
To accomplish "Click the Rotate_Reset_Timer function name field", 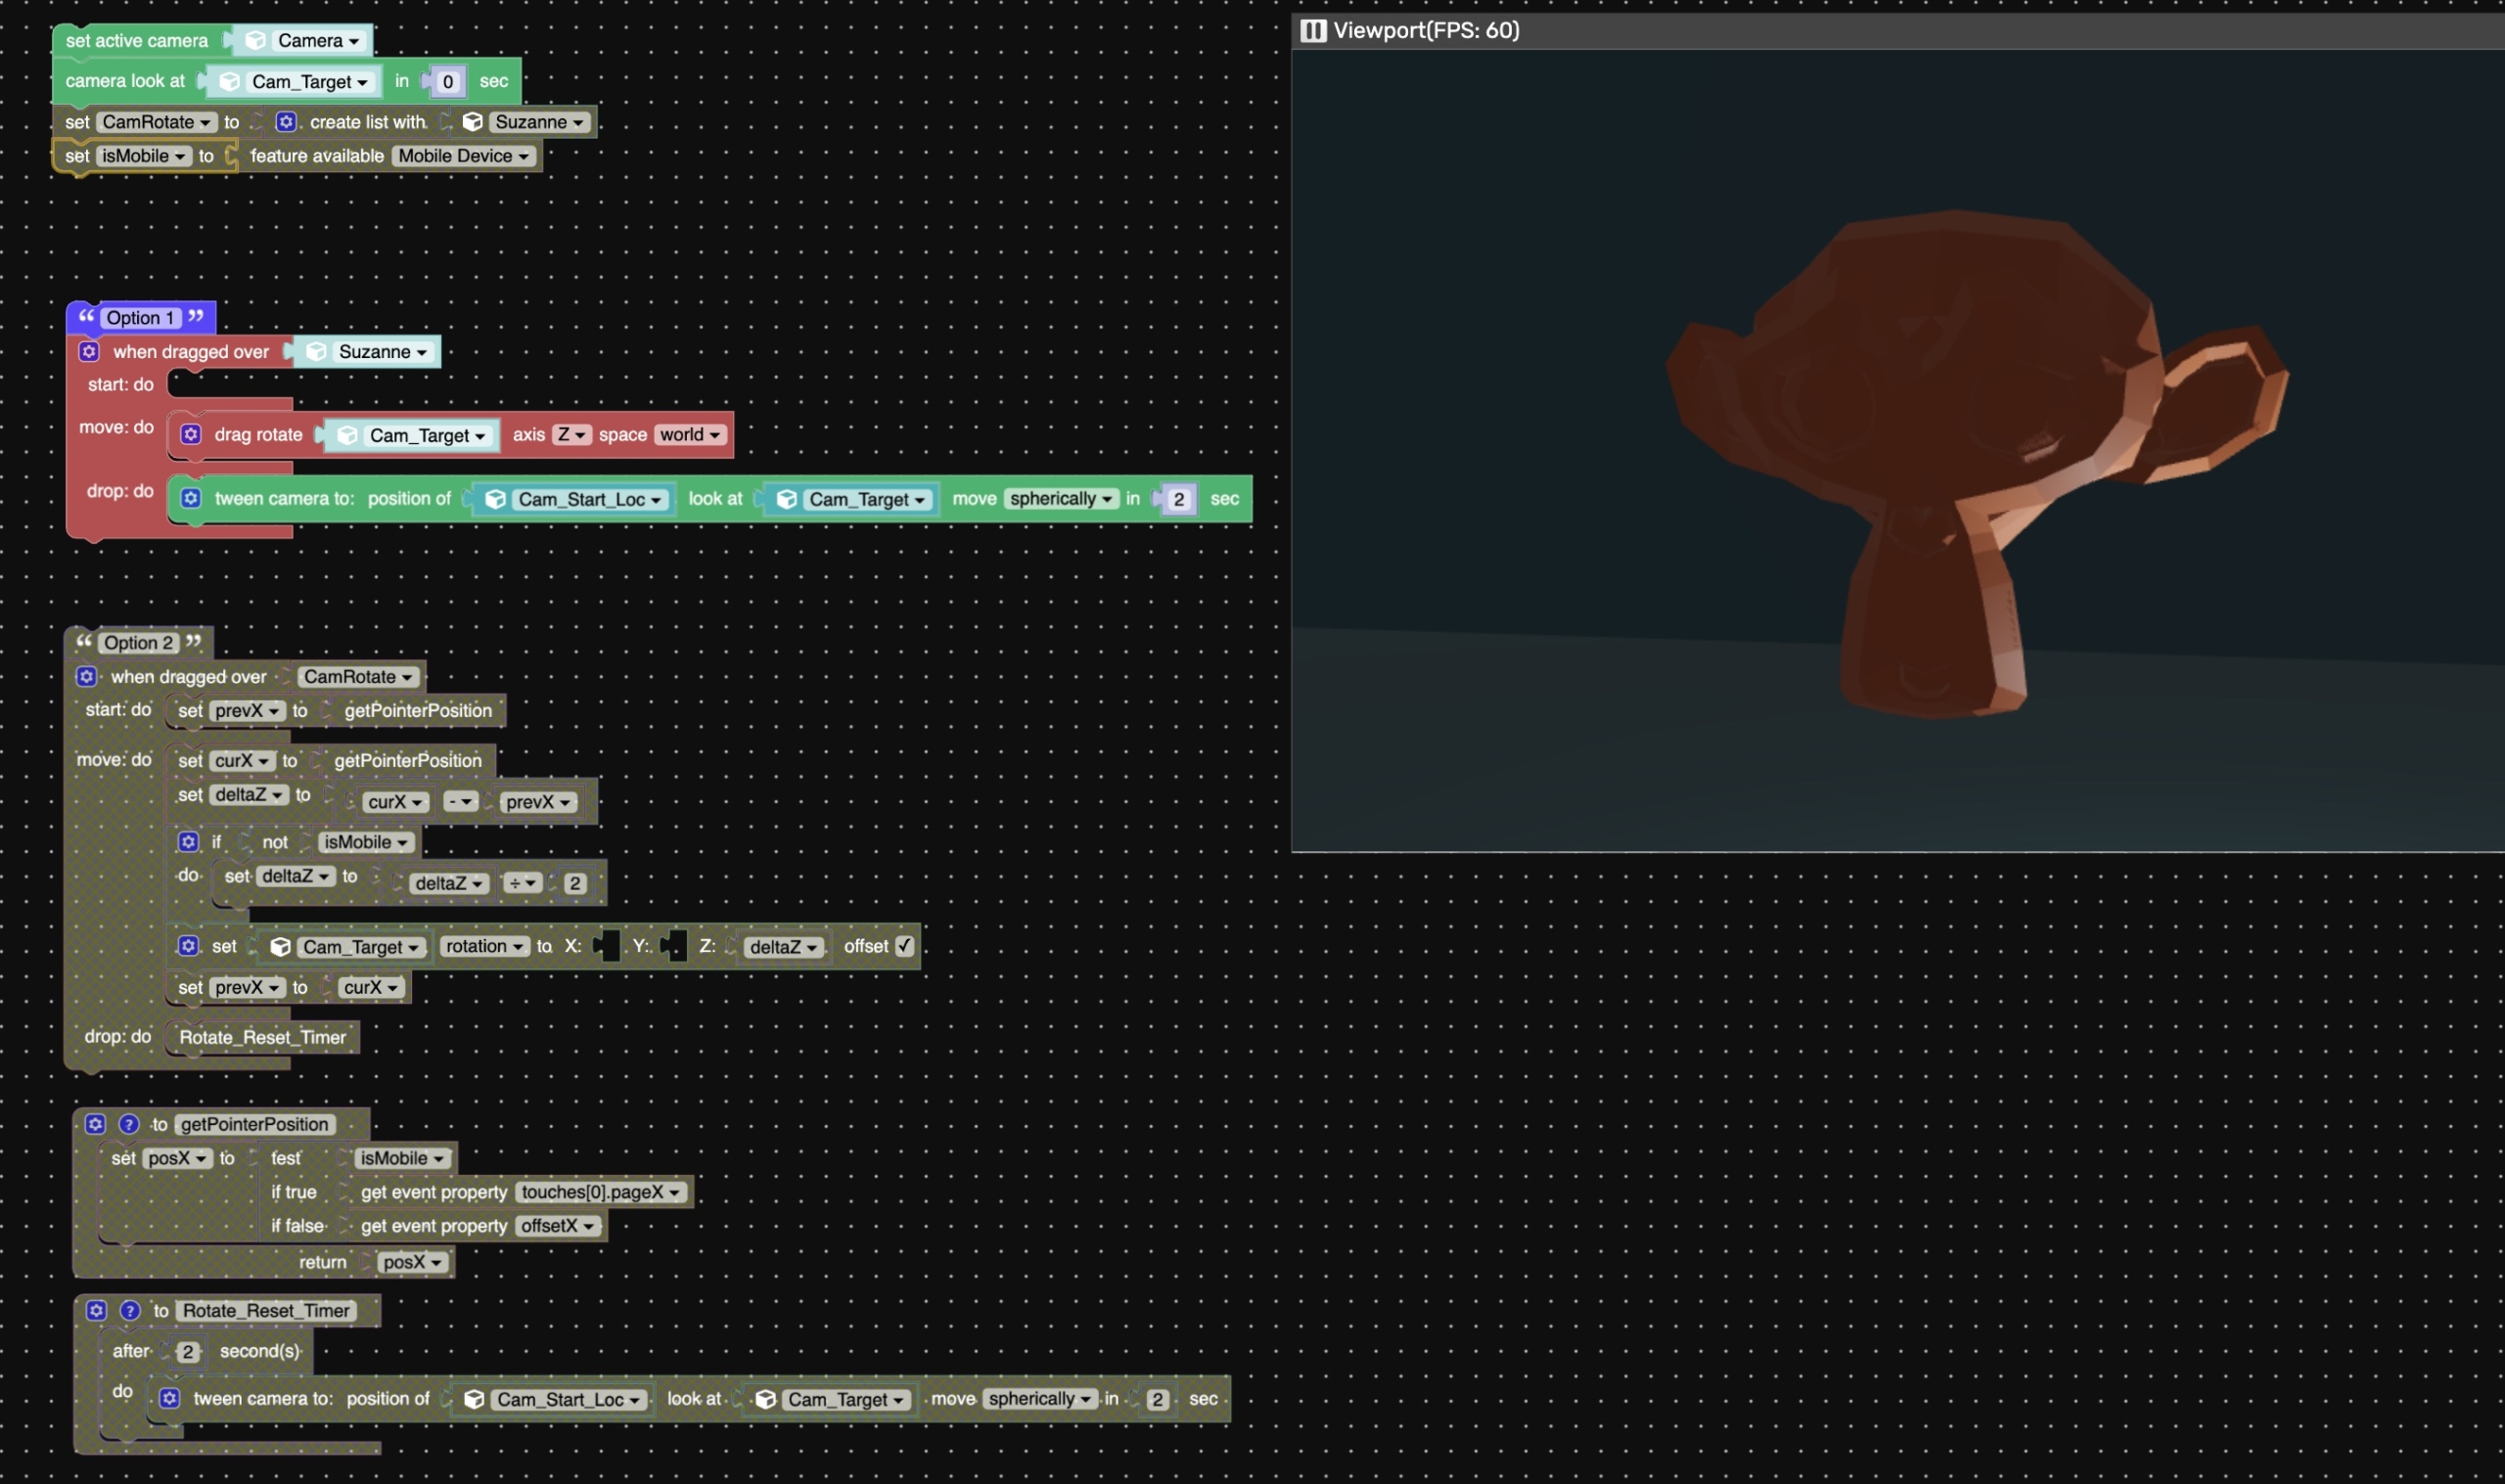I will 266,1310.
